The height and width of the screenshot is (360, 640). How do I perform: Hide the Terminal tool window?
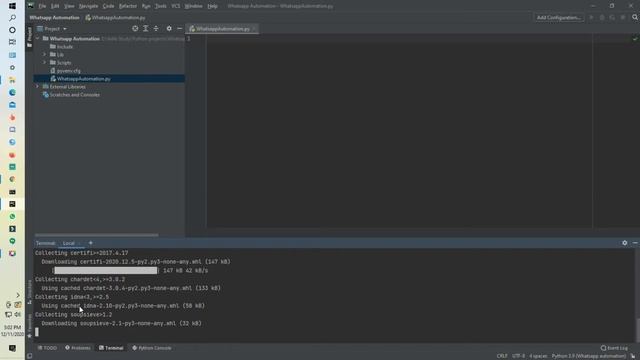(635, 243)
